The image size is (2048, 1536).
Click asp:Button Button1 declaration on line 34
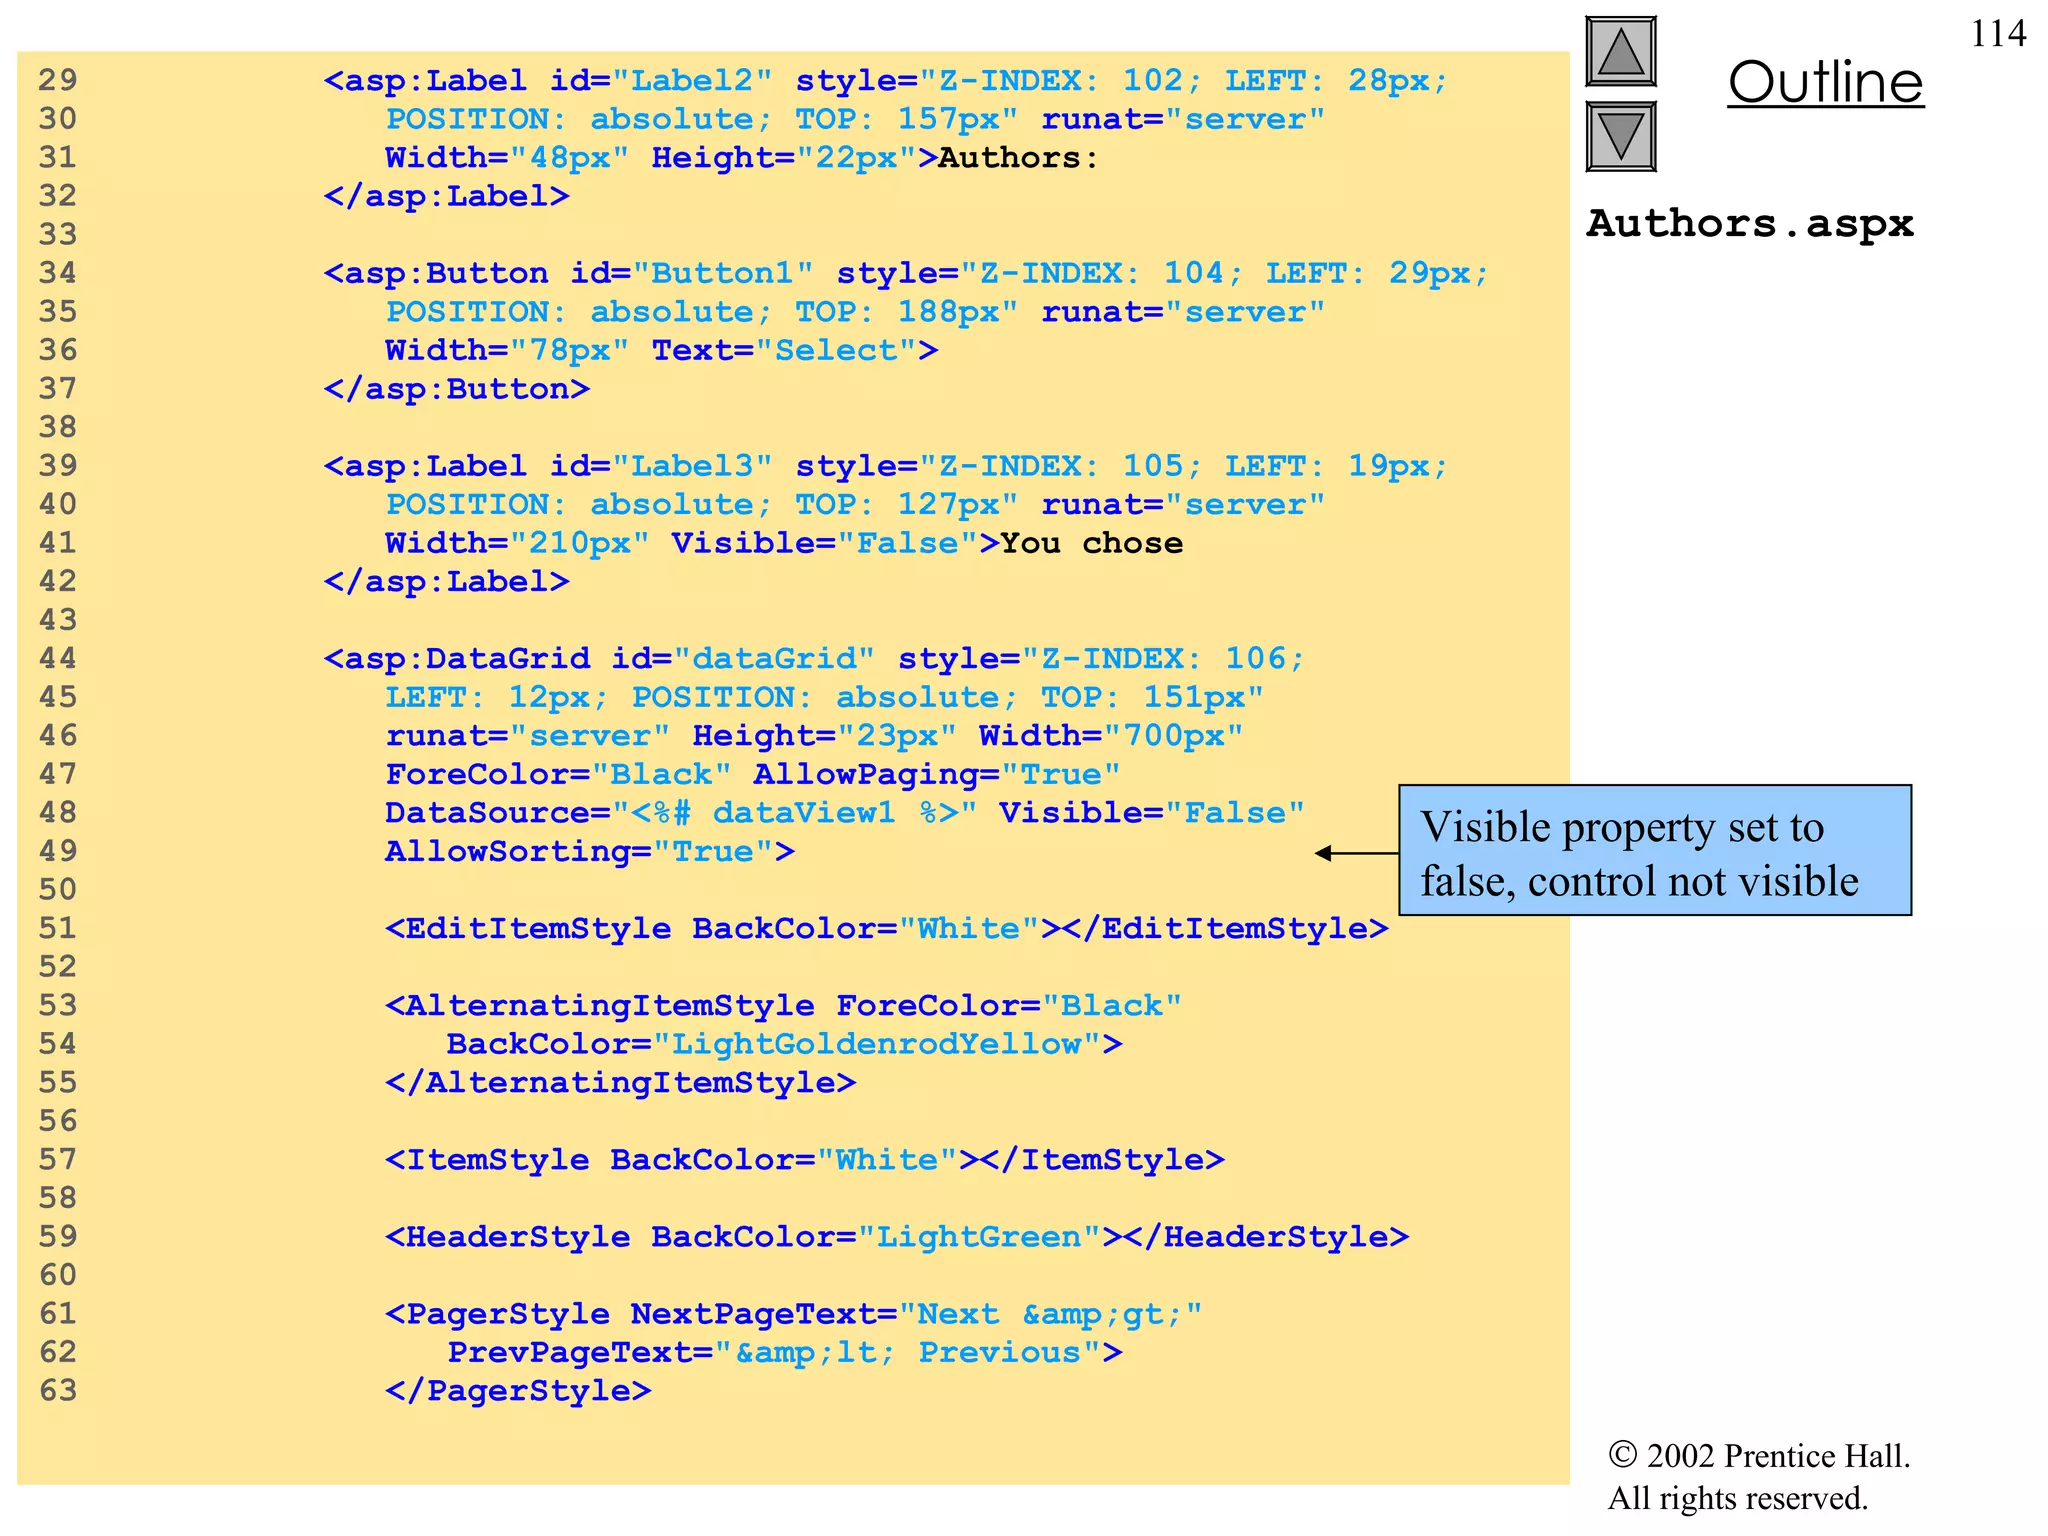[907, 273]
